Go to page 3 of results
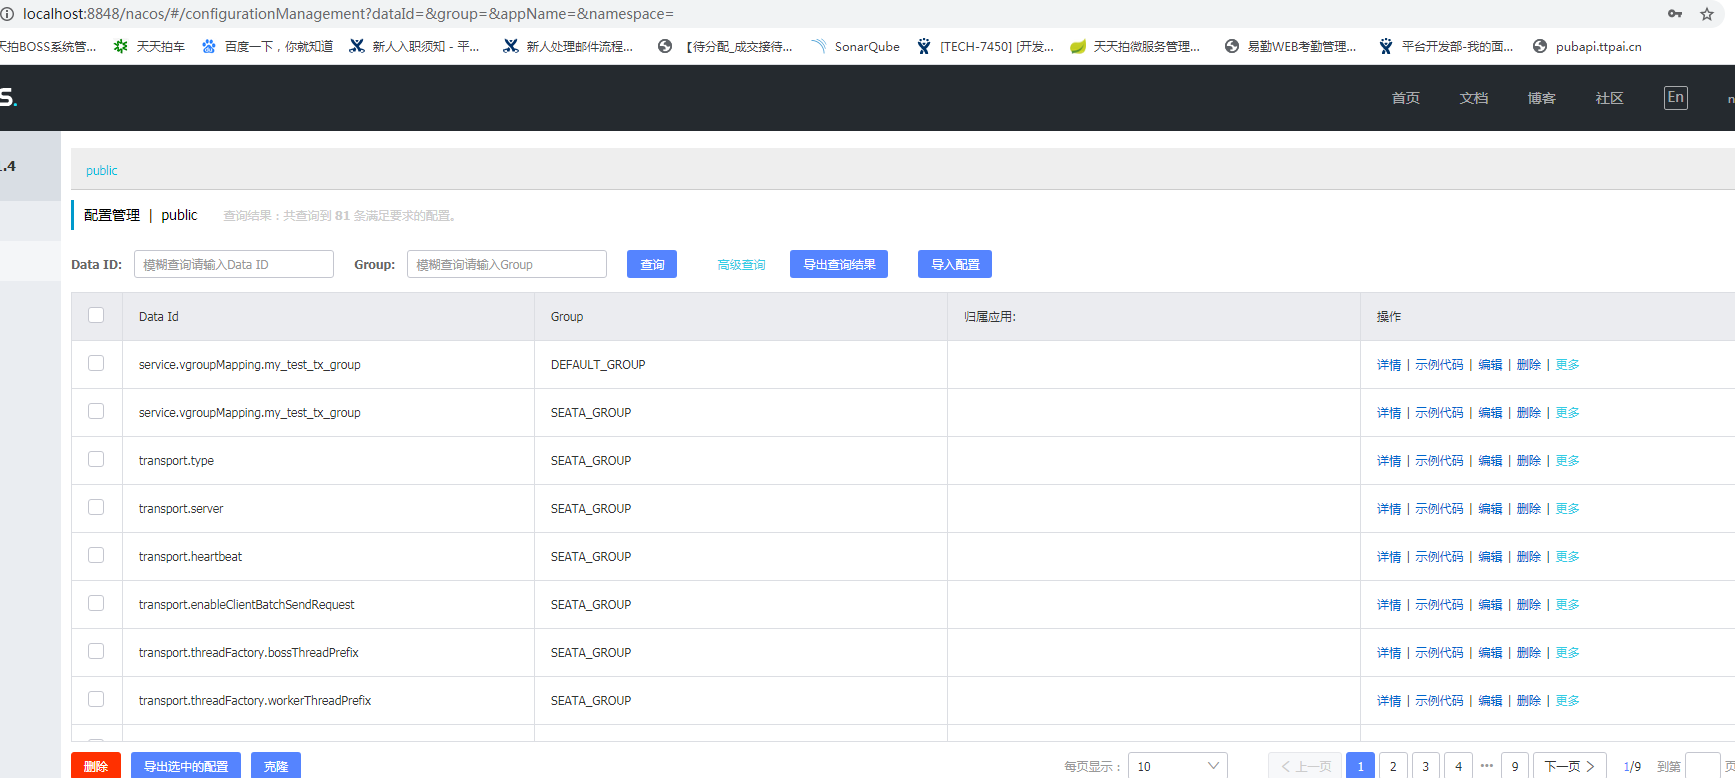This screenshot has height=778, width=1735. (x=1426, y=766)
